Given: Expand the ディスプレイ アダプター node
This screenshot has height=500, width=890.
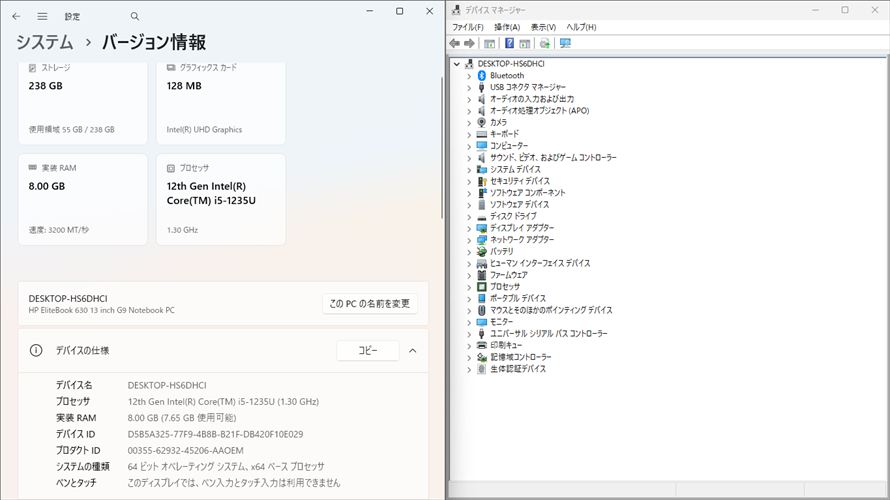Looking at the screenshot, I should tap(469, 228).
